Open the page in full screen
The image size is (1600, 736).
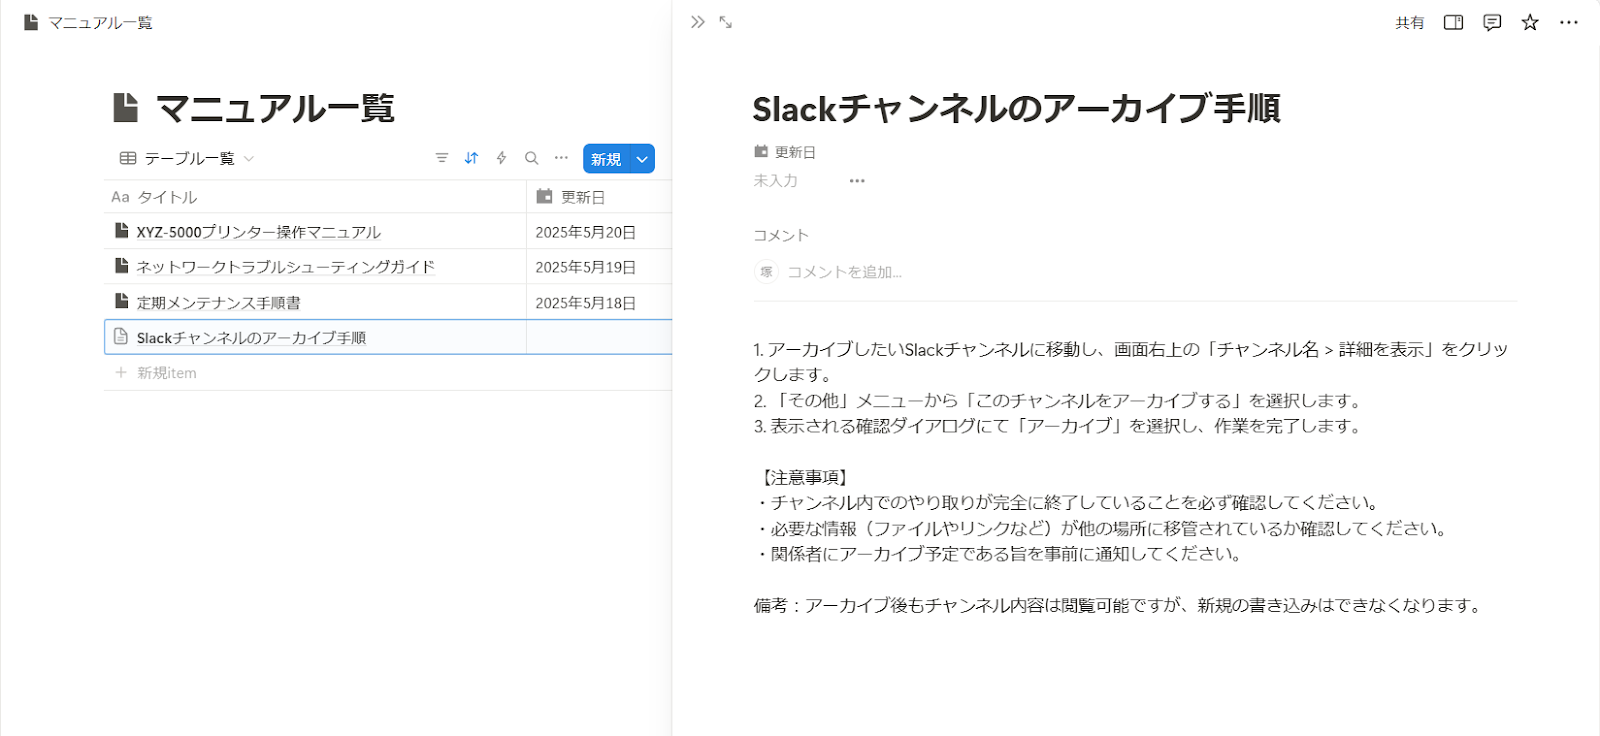726,22
